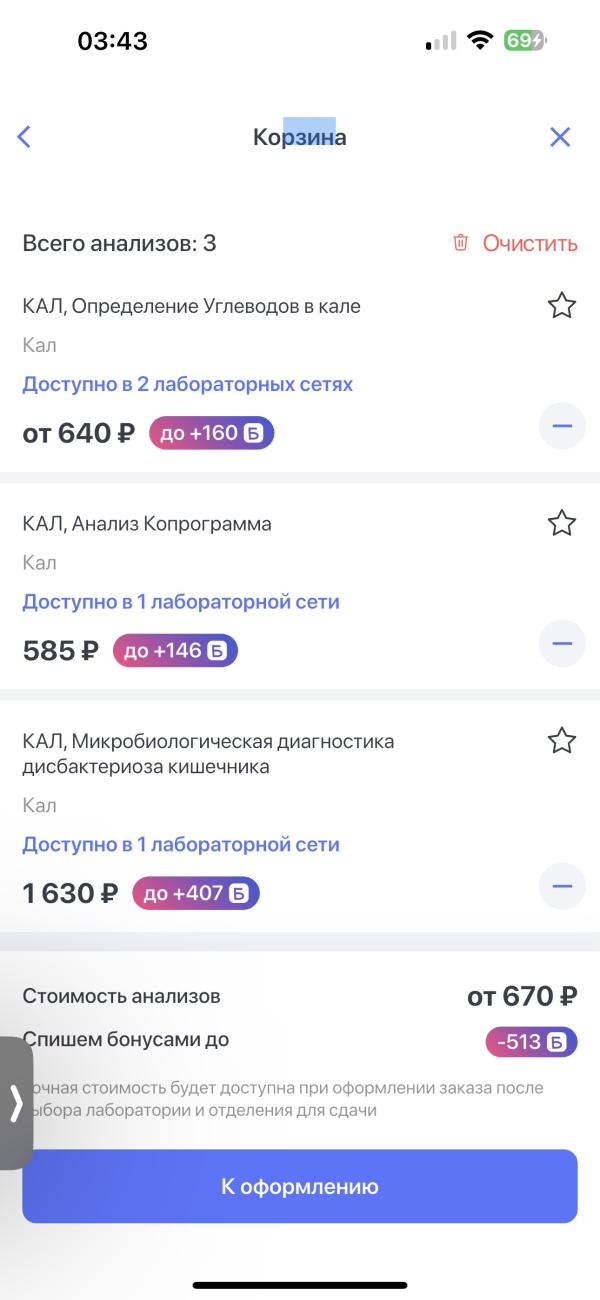Tap the -513 bonus write-off badge
This screenshot has width=600, height=1300.
coord(532,1043)
